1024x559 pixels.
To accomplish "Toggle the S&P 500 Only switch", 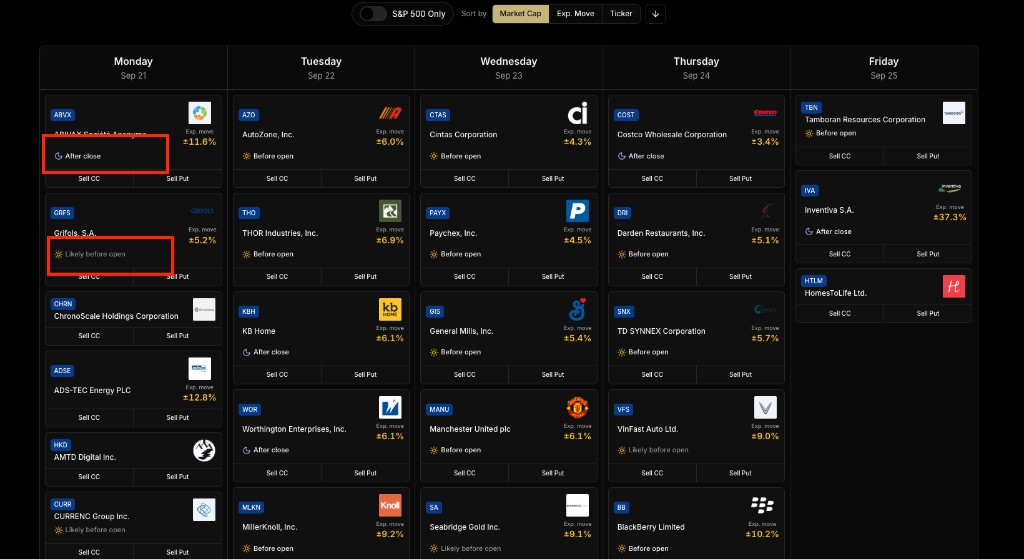I will [373, 14].
